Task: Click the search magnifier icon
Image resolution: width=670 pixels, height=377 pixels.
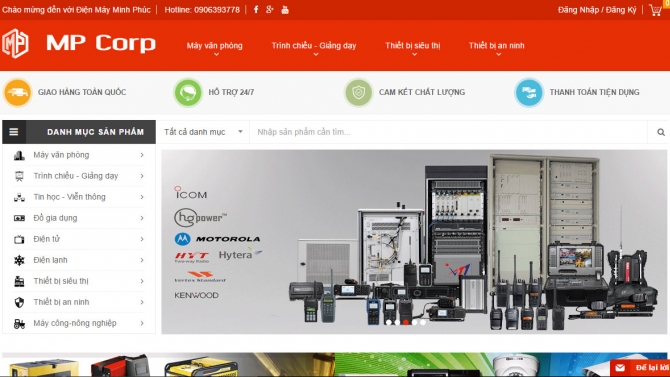Action: coord(661,132)
